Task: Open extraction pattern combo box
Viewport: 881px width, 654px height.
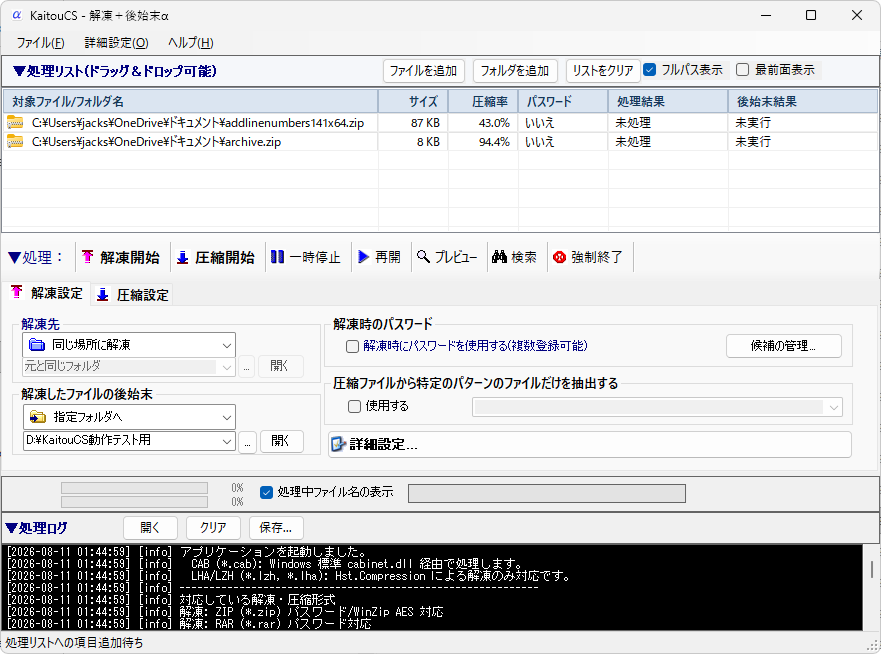Action: 657,407
